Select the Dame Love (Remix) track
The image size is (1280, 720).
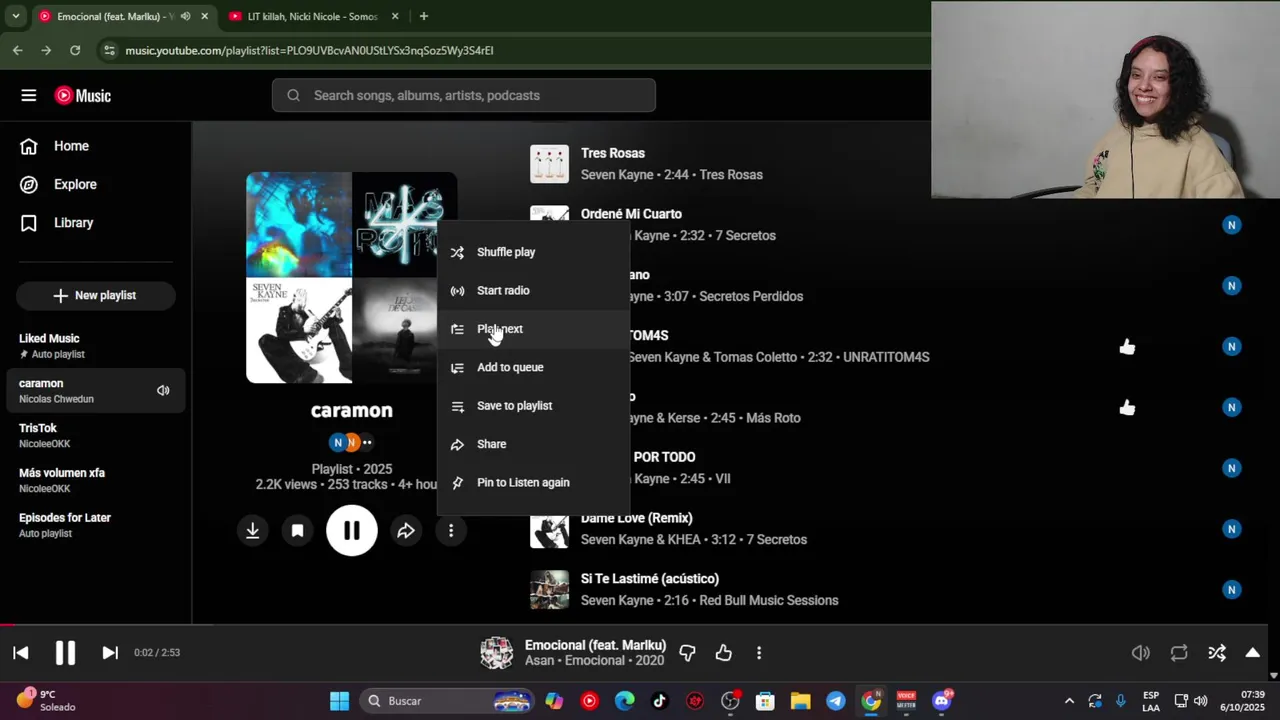(x=637, y=518)
